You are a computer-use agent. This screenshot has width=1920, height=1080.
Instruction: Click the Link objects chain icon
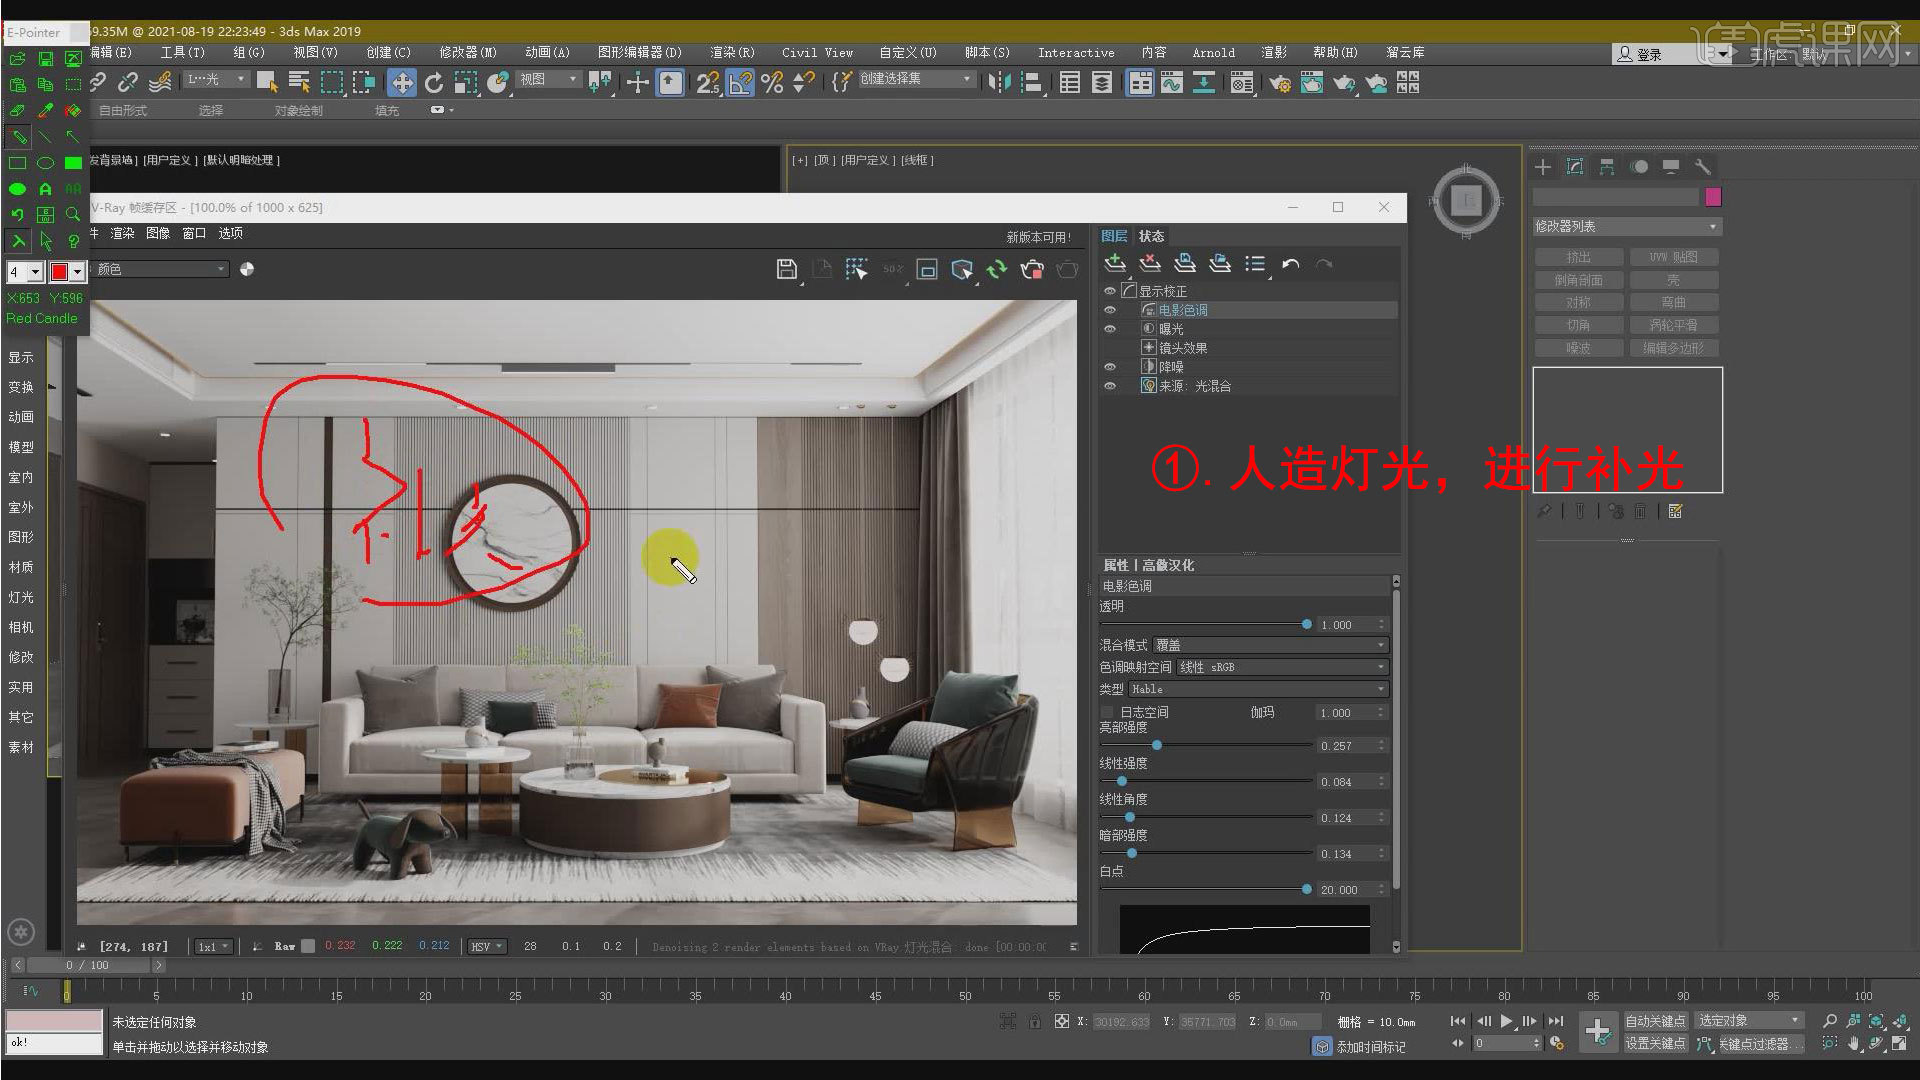pos(98,83)
